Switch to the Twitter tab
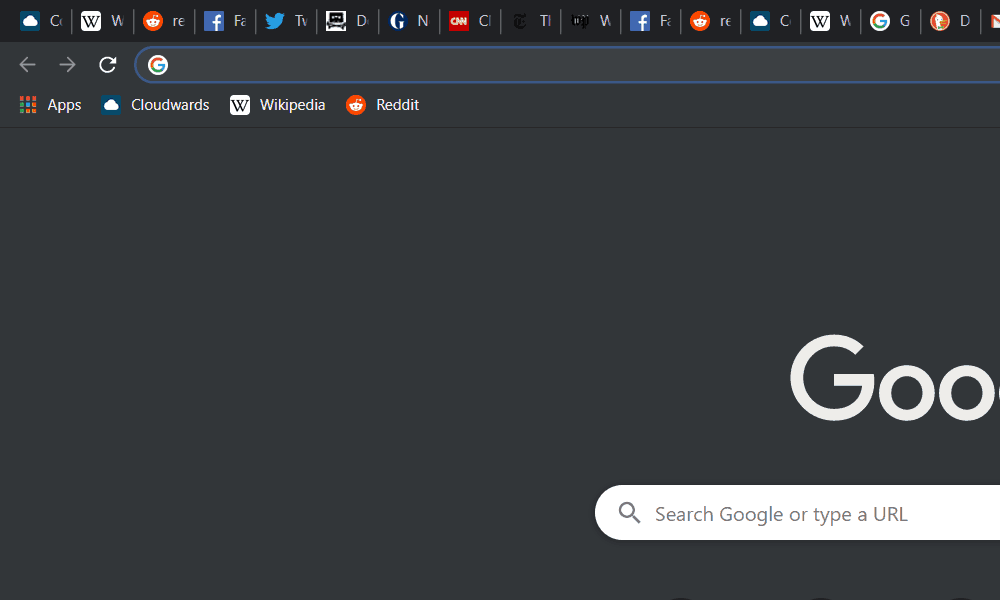The image size is (1000, 600). tap(286, 21)
